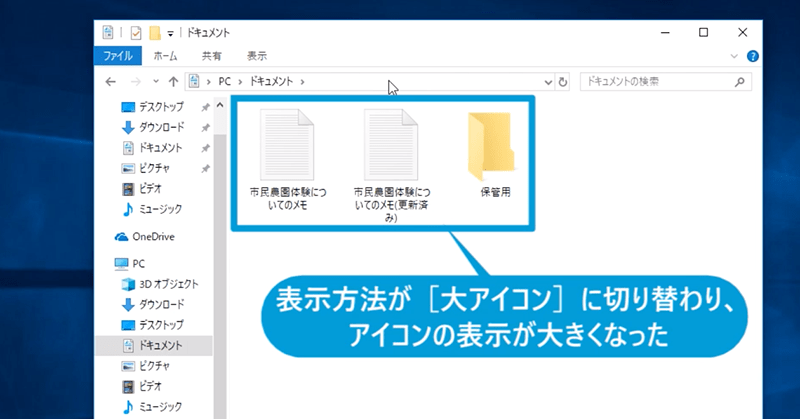Select ミュージック in quick access list

(152, 209)
